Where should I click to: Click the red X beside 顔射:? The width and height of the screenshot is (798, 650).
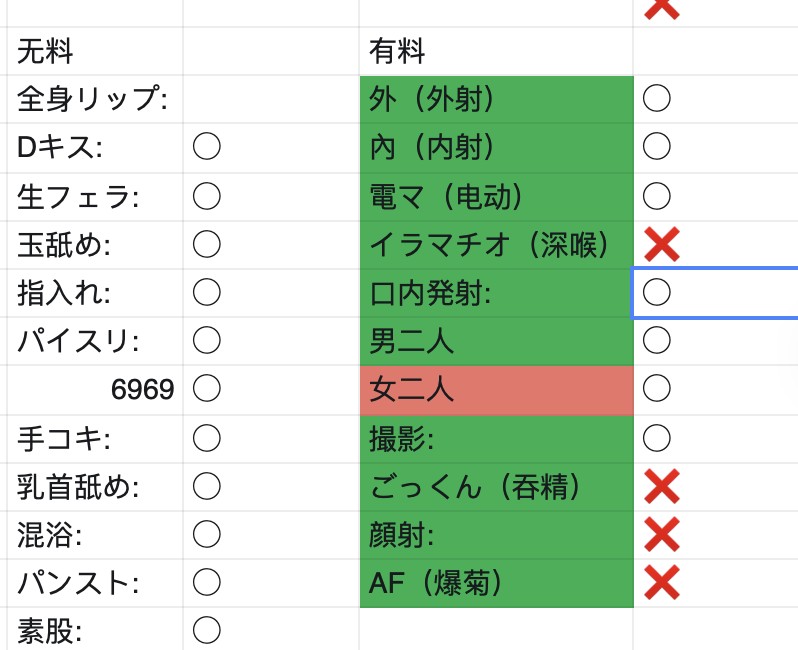(661, 534)
